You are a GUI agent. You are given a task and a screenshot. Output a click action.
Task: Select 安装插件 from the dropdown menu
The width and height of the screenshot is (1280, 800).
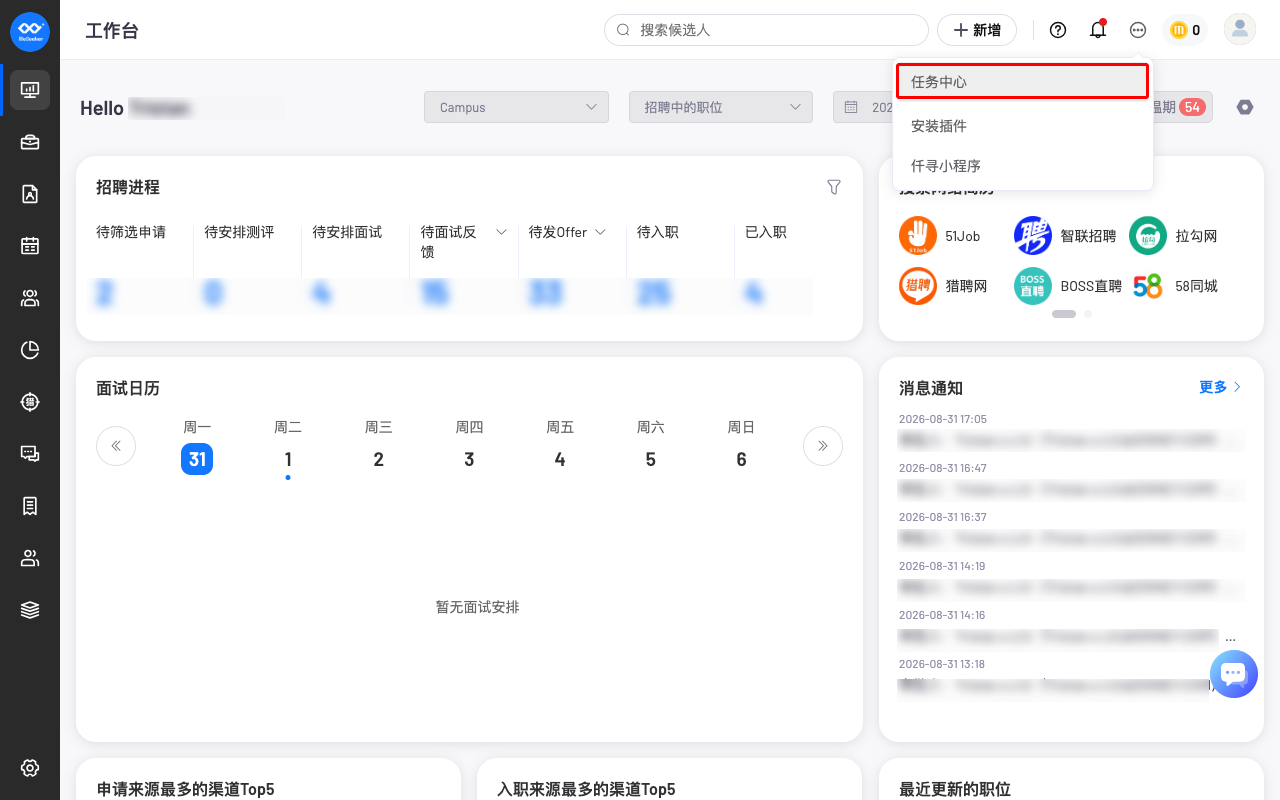click(x=1022, y=126)
